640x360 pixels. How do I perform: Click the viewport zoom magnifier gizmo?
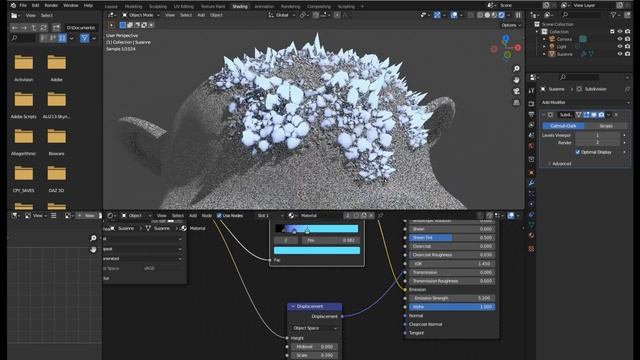[x=516, y=69]
